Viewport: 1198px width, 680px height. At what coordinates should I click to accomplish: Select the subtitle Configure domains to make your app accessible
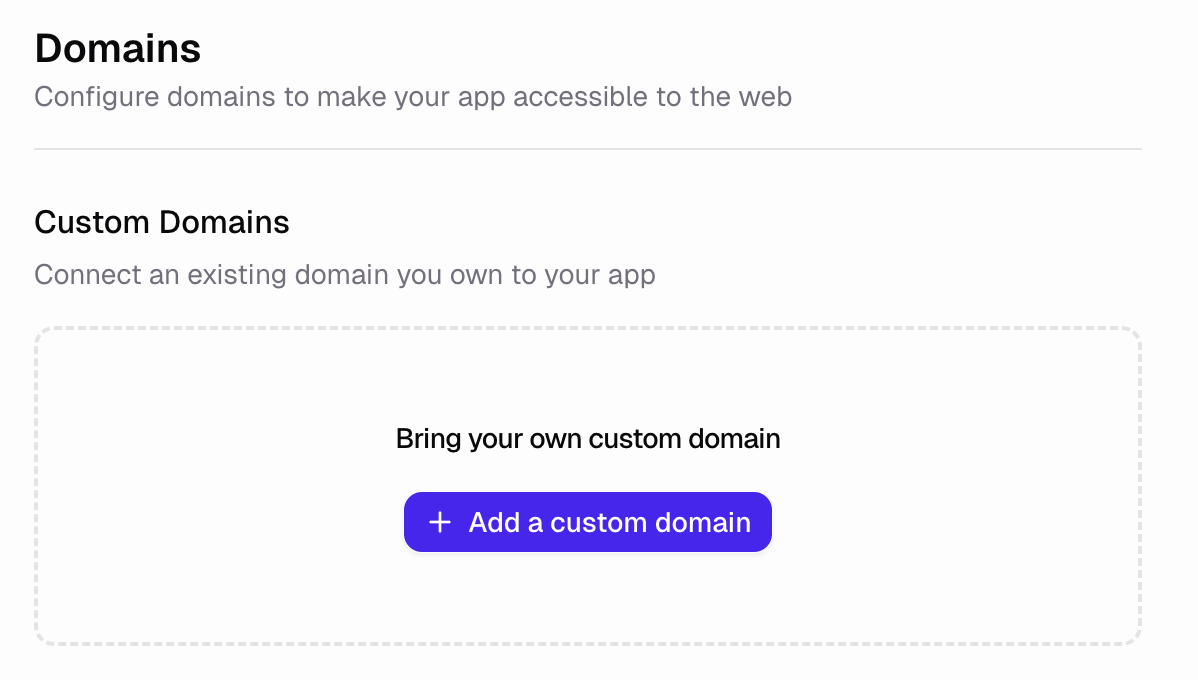tap(412, 96)
